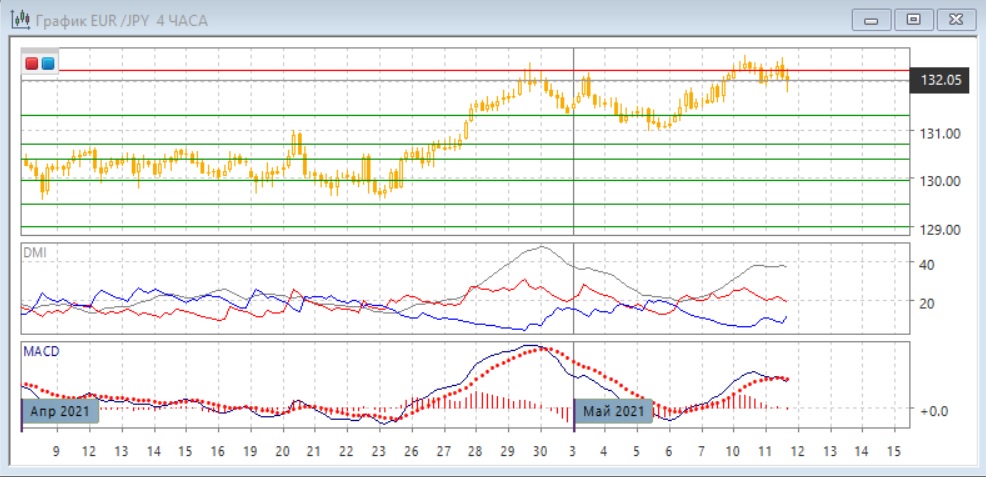Click date 30 on the time axis
This screenshot has width=986, height=477.
(x=541, y=452)
